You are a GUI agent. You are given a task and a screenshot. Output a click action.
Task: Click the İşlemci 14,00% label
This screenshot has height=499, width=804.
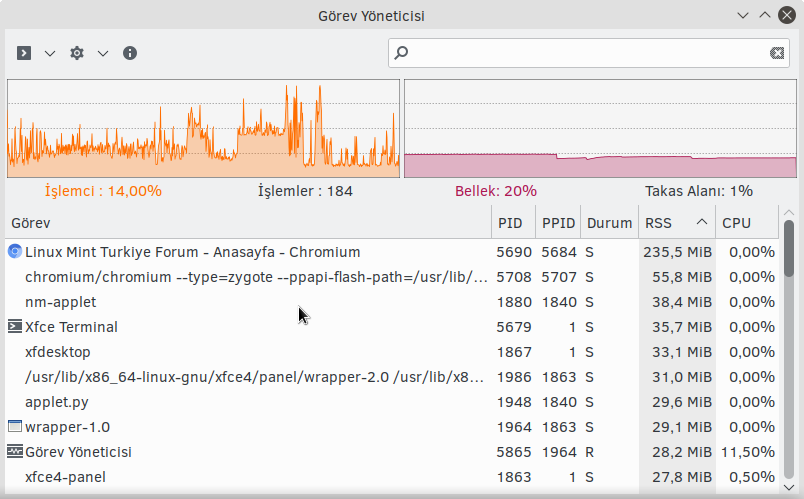(103, 191)
